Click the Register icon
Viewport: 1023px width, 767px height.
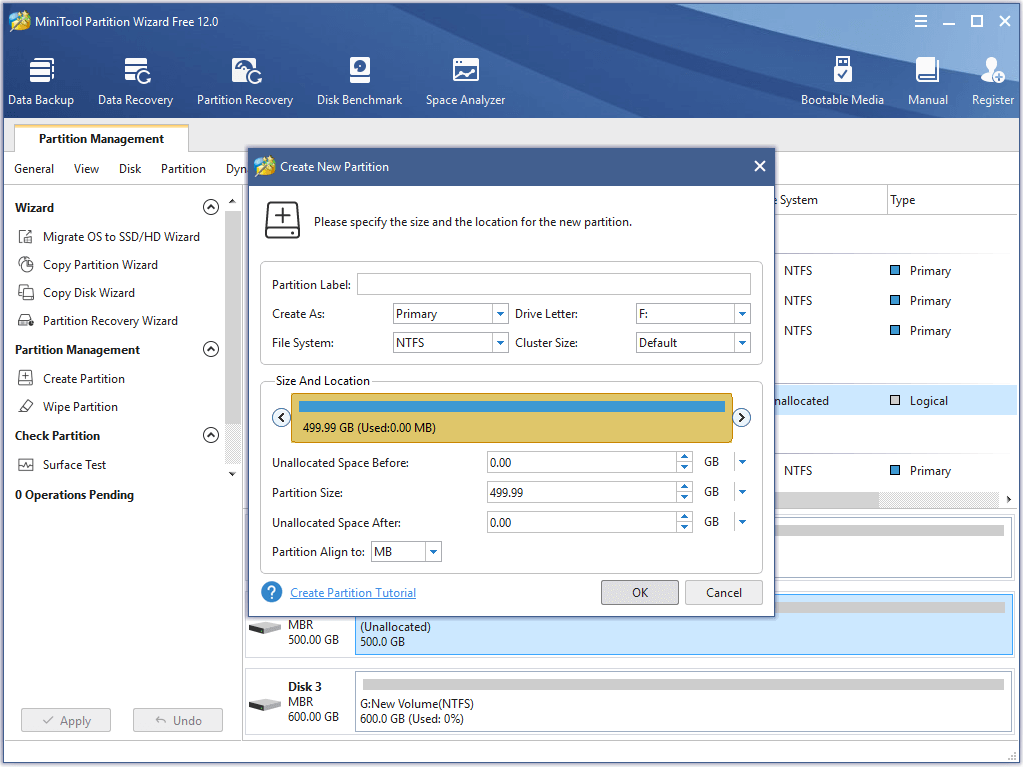(x=992, y=70)
